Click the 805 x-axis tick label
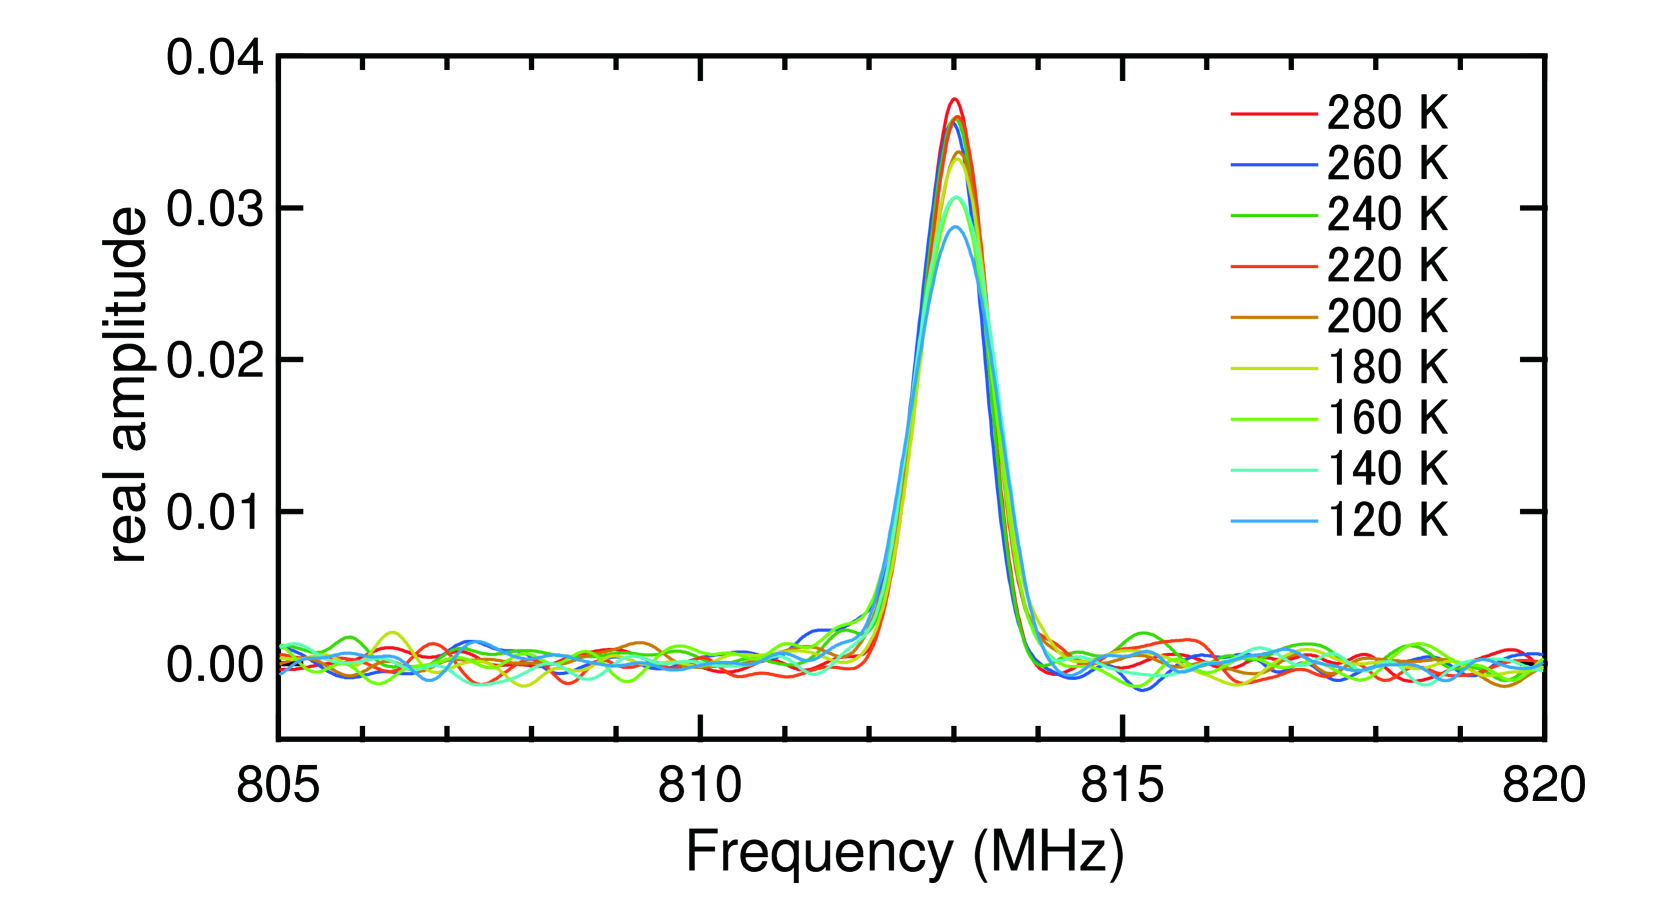The width and height of the screenshot is (1661, 909). pos(278,785)
